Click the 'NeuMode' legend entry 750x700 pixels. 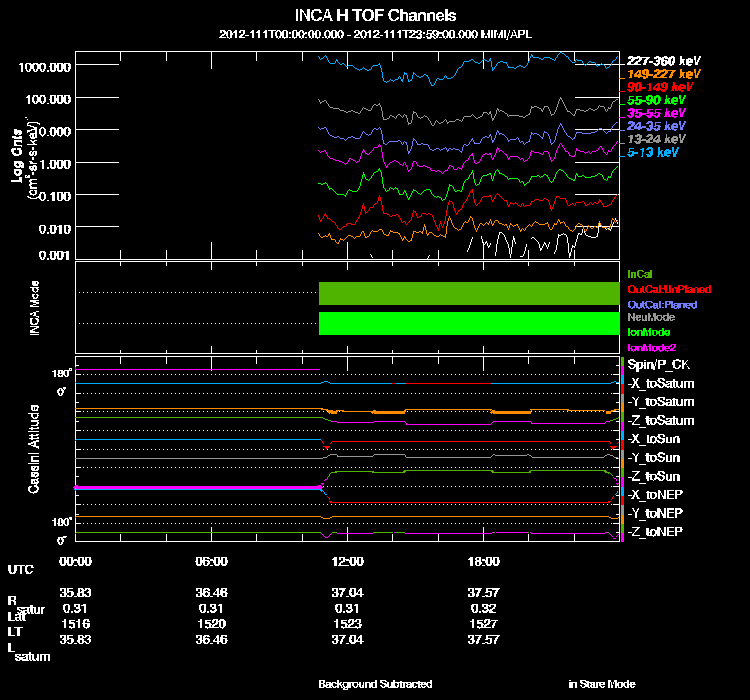coord(651,317)
